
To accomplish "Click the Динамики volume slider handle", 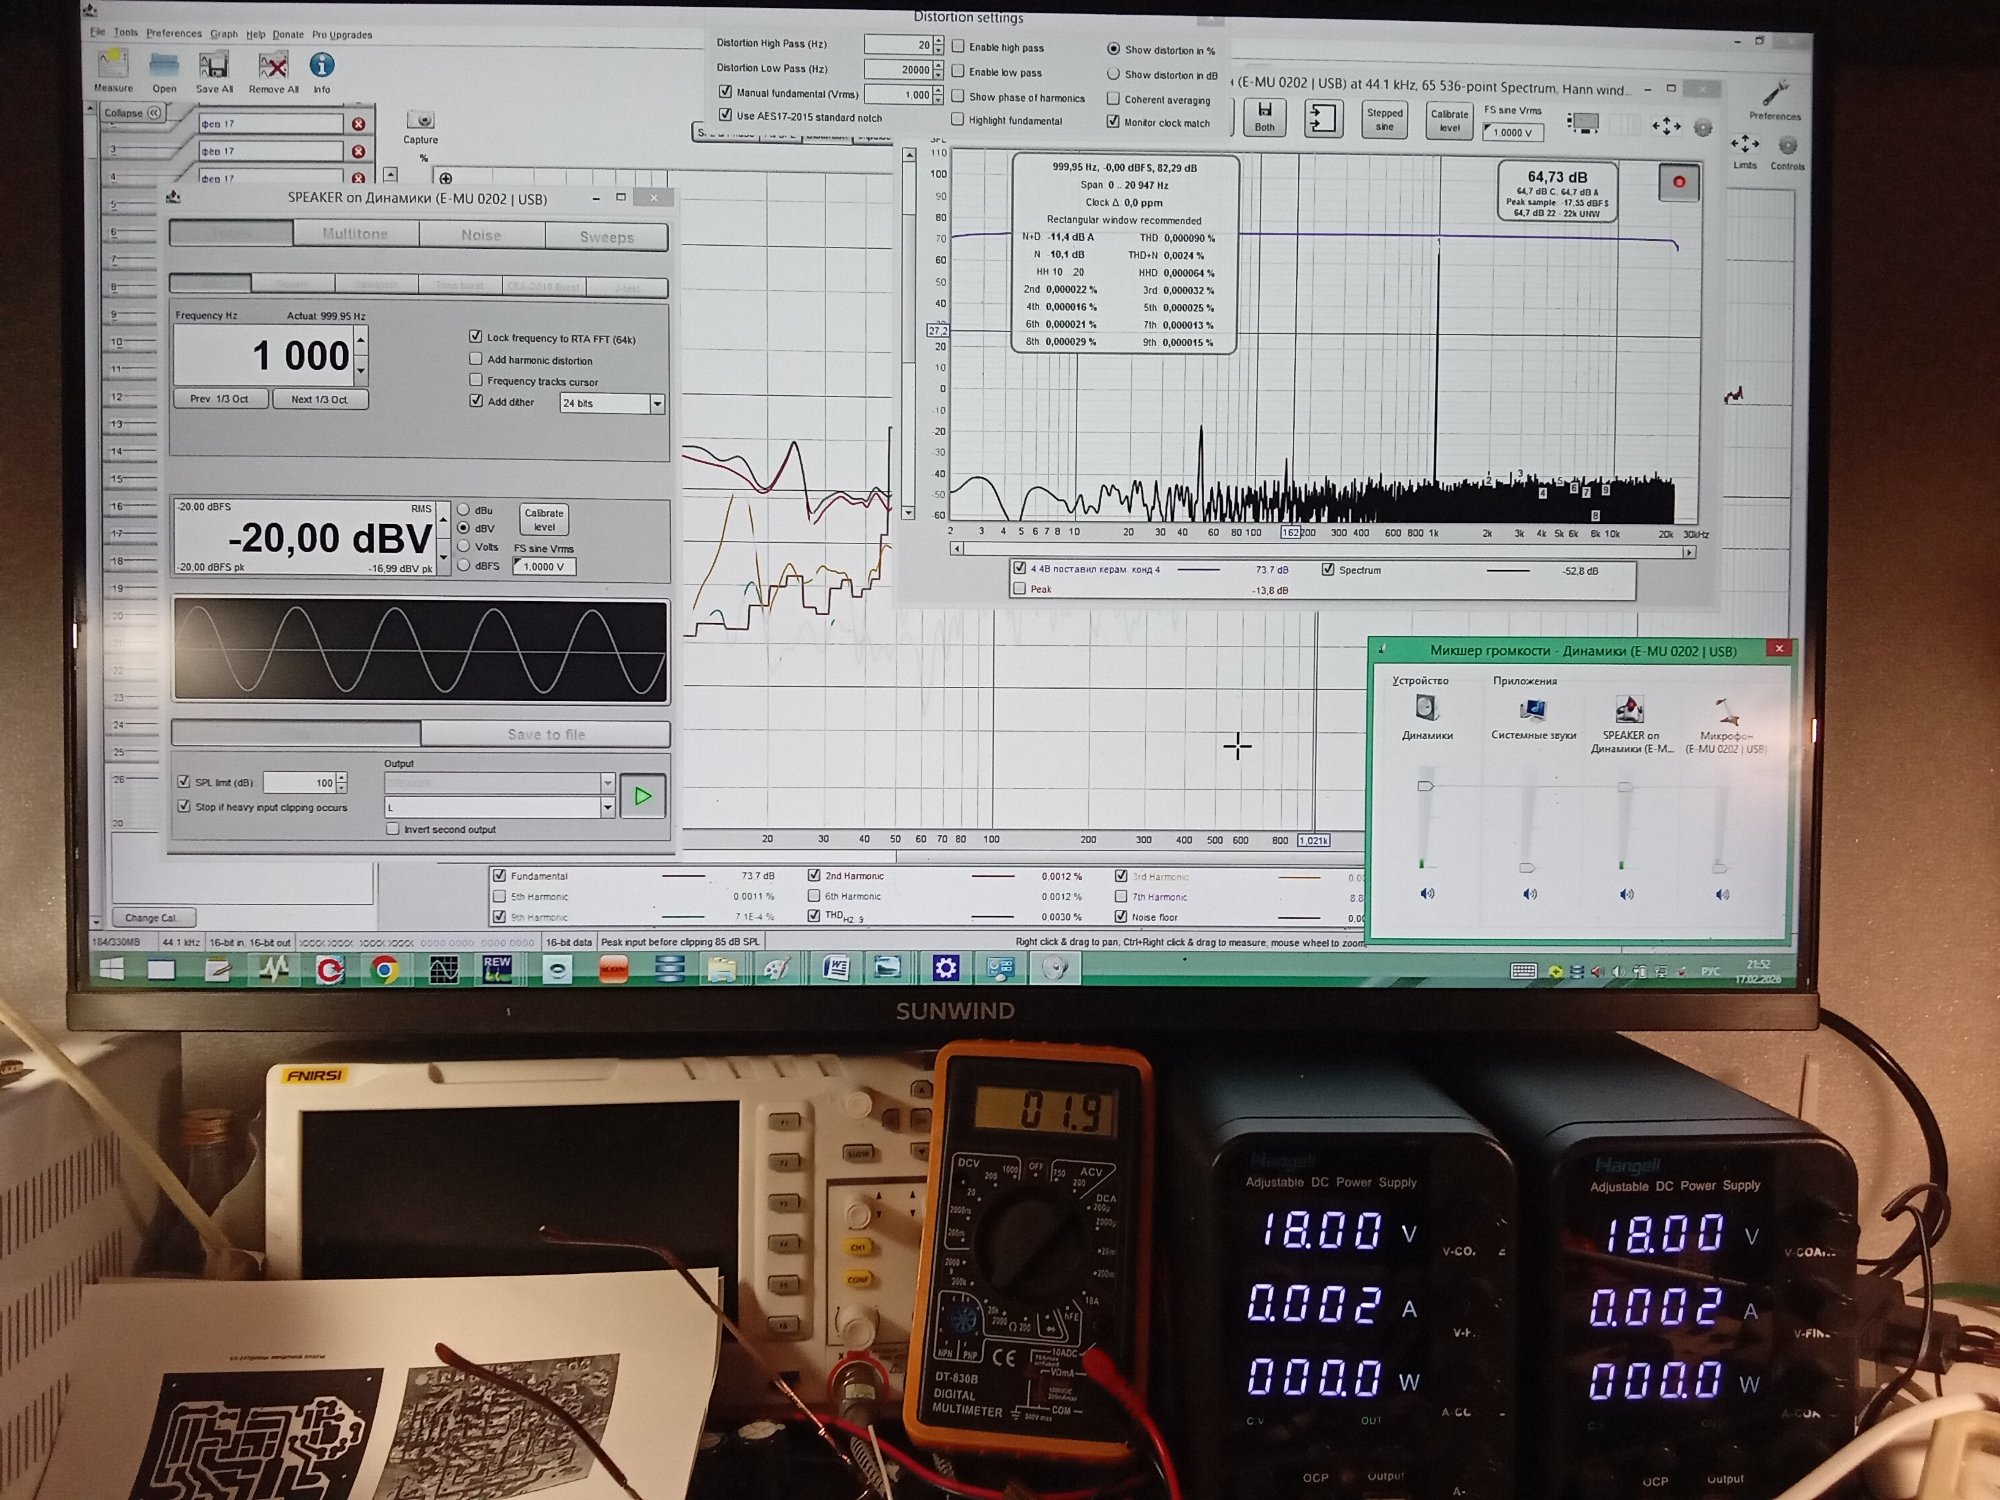I will click(x=1425, y=786).
